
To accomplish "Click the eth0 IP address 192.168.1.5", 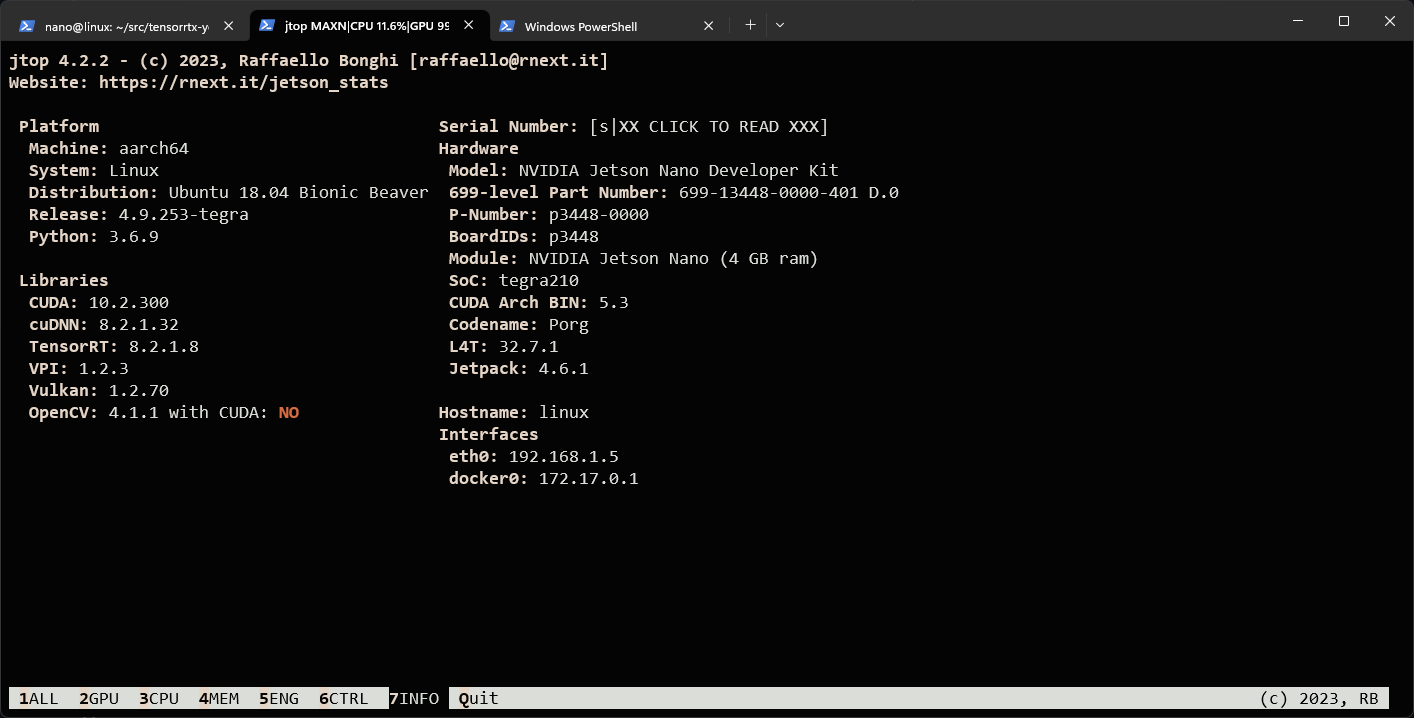I will tap(566, 456).
